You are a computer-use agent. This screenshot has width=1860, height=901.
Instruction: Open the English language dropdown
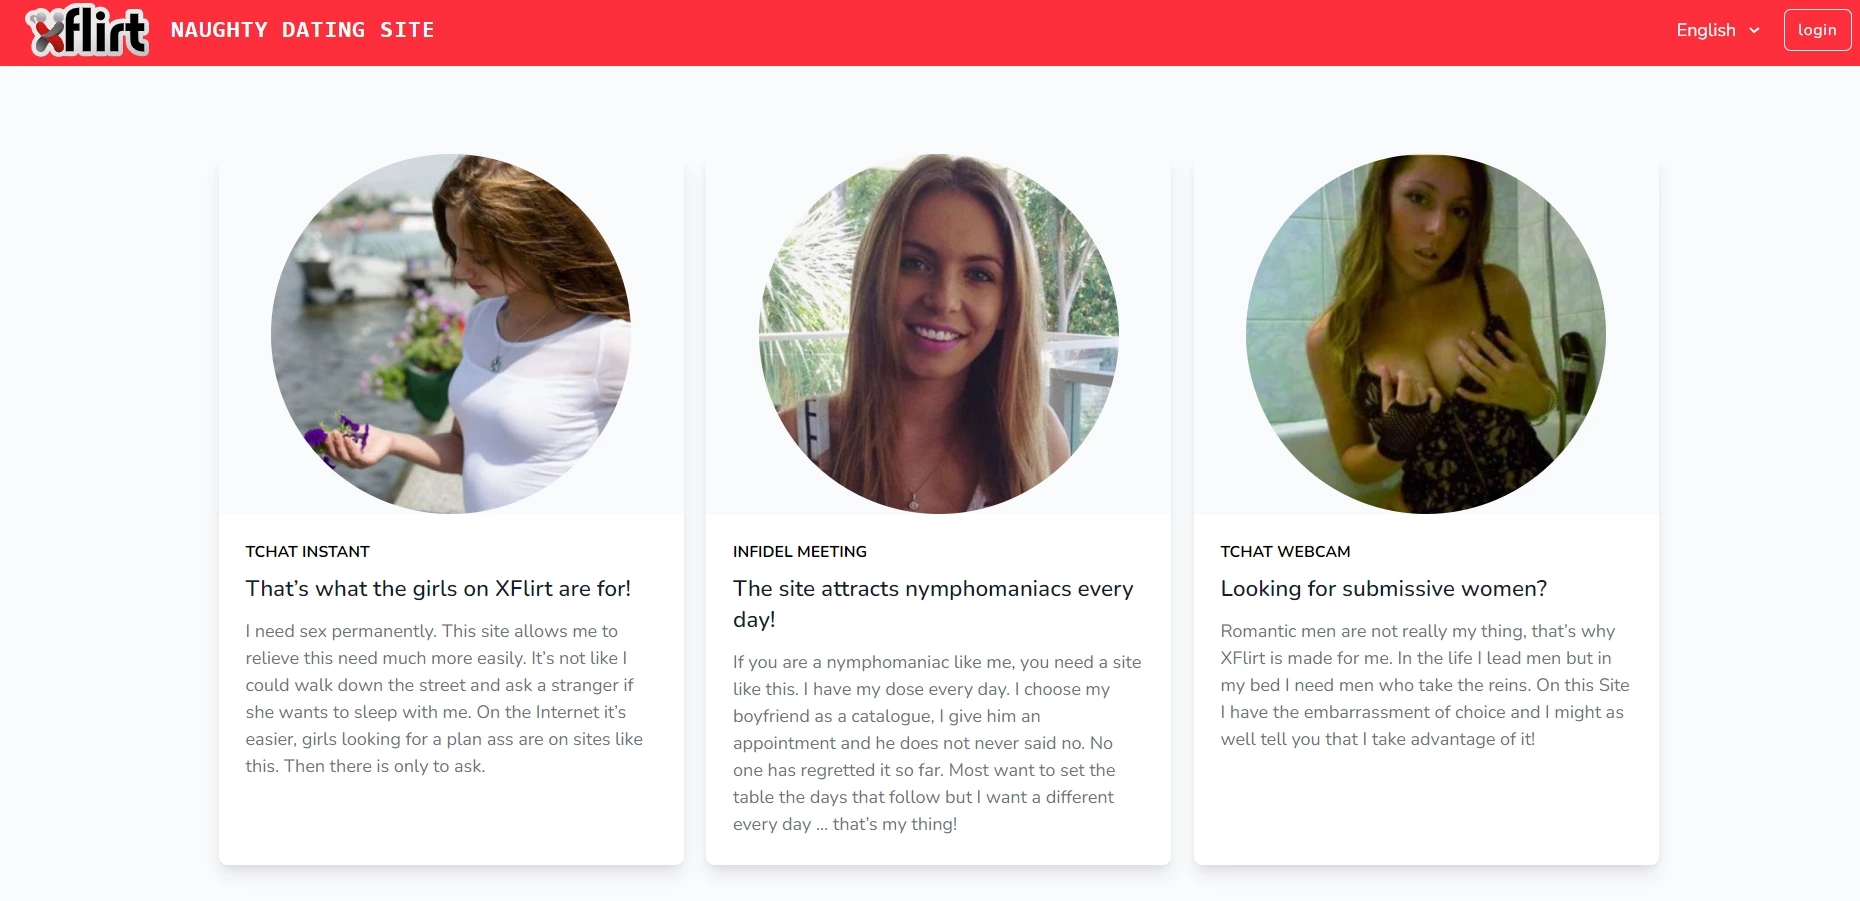point(1718,30)
